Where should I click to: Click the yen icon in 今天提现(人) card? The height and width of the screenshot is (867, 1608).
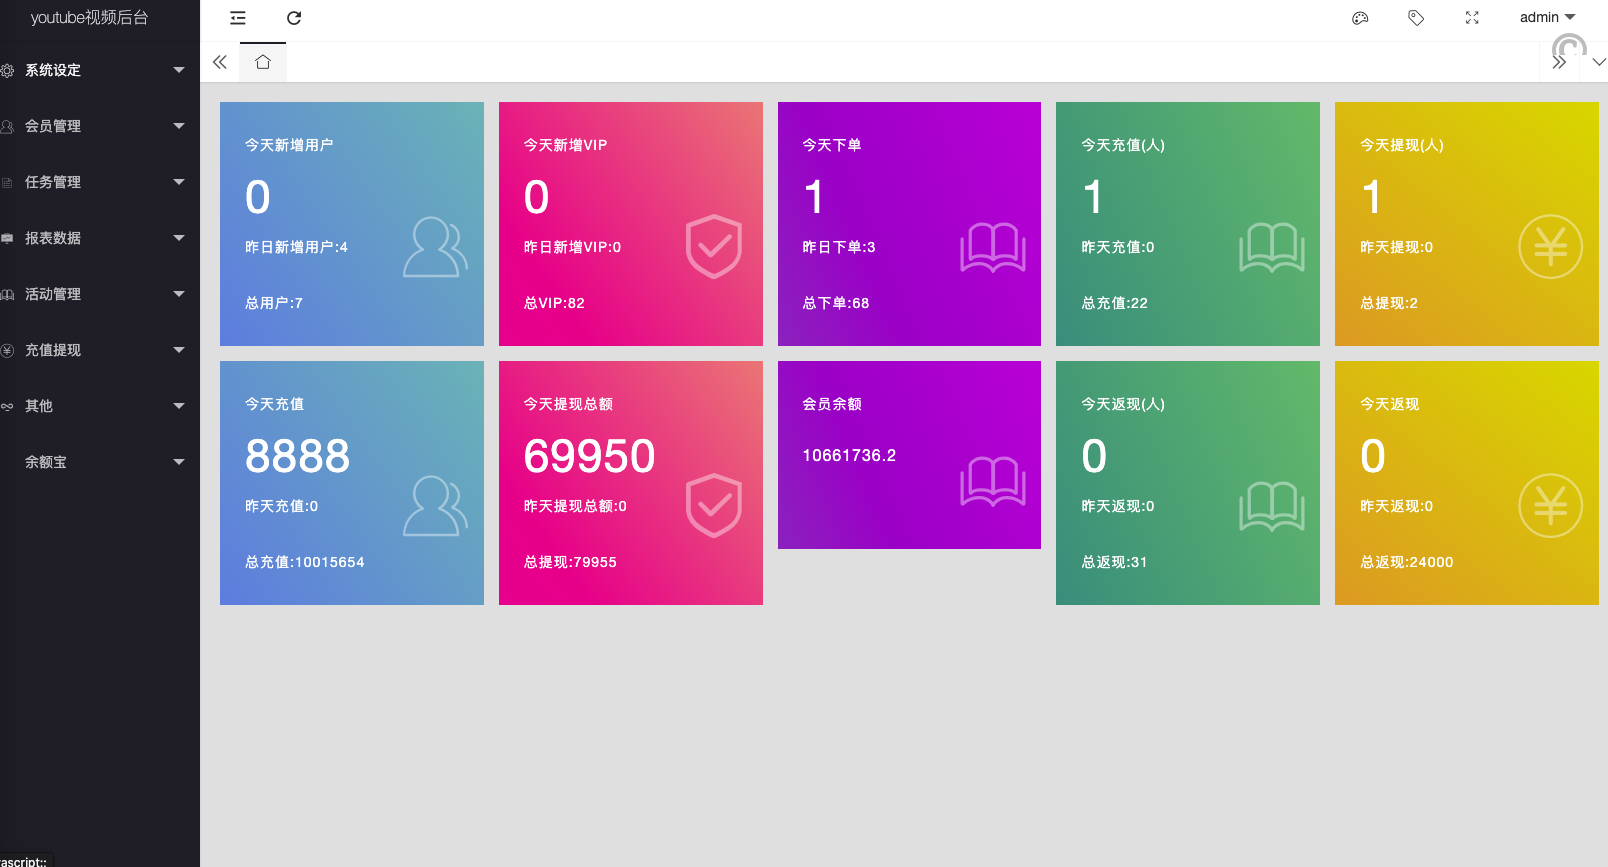1550,247
